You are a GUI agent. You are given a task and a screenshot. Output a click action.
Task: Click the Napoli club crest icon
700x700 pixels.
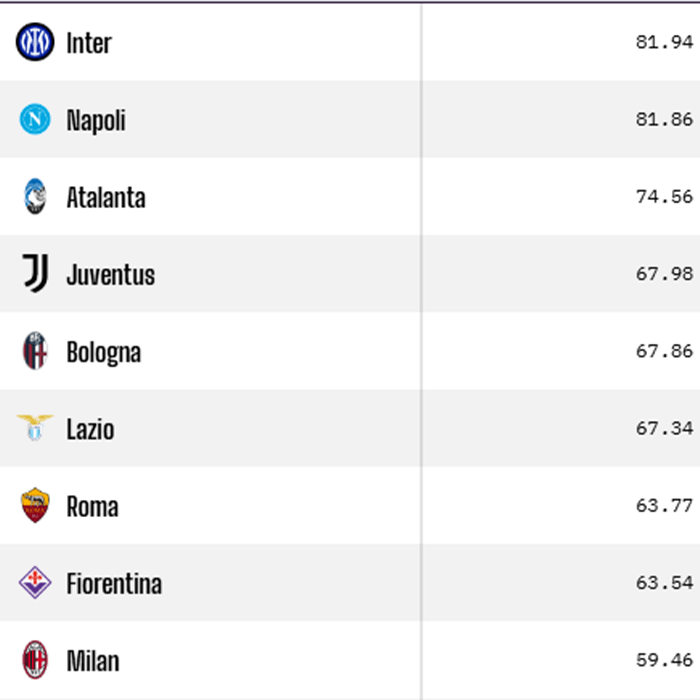point(35,120)
